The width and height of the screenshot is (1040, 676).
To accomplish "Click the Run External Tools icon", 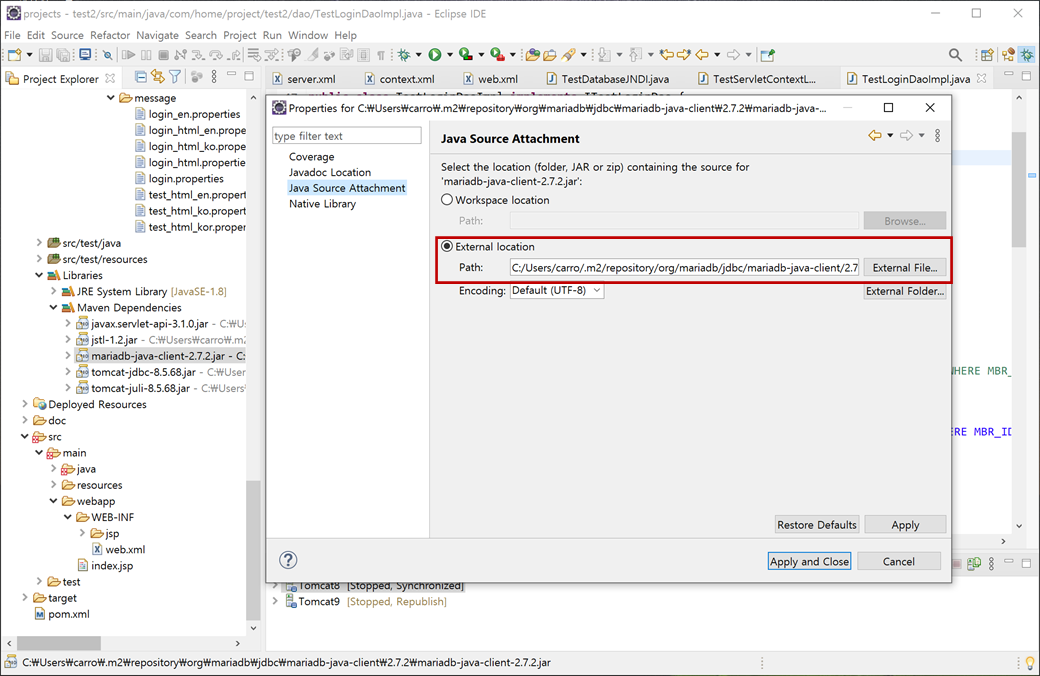I will [x=497, y=55].
